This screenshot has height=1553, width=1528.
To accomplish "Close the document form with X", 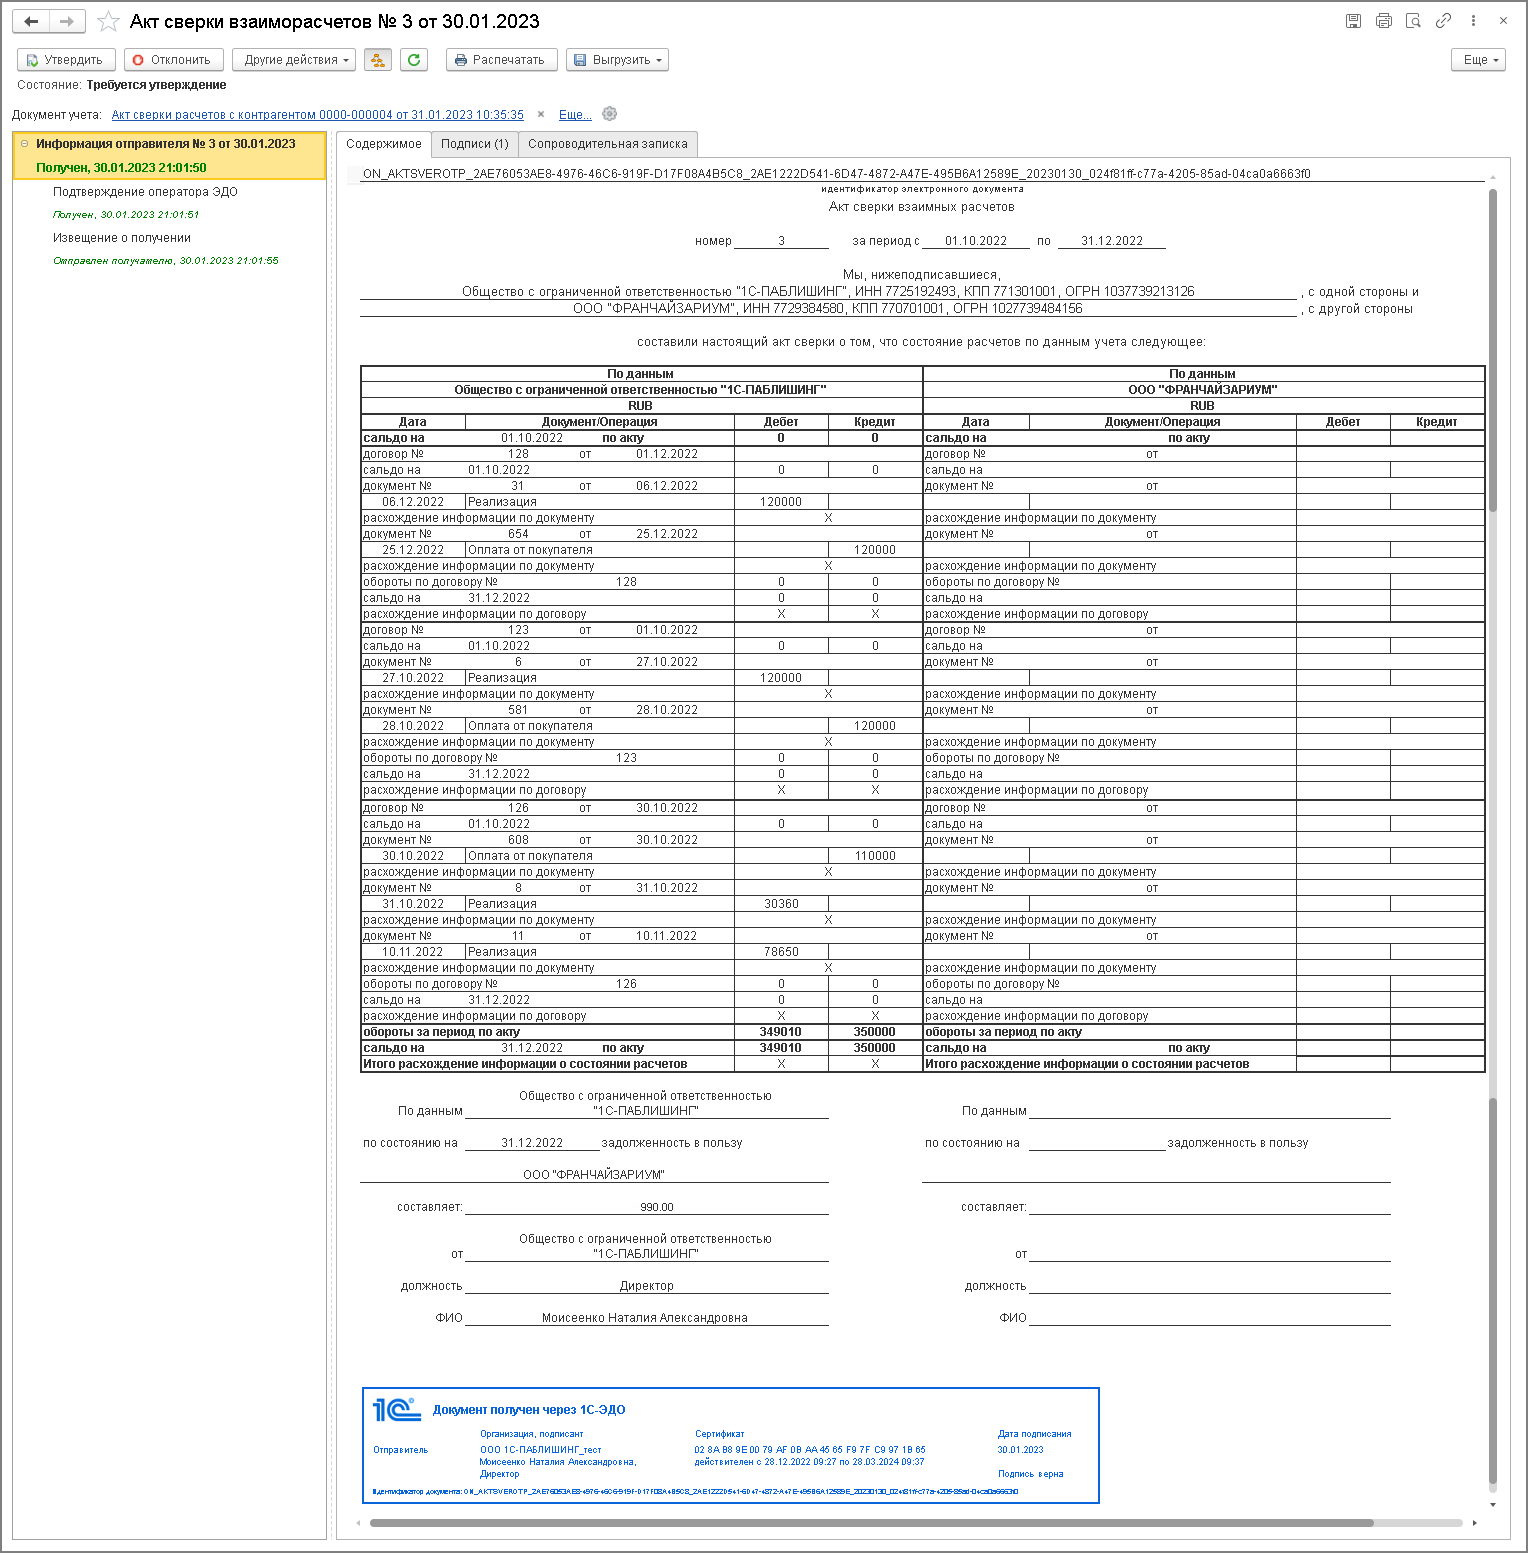I will click(1503, 21).
